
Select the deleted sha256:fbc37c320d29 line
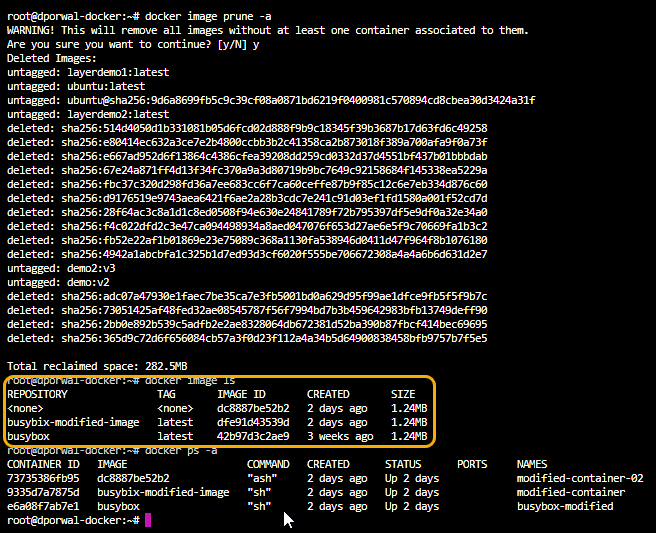[247, 184]
